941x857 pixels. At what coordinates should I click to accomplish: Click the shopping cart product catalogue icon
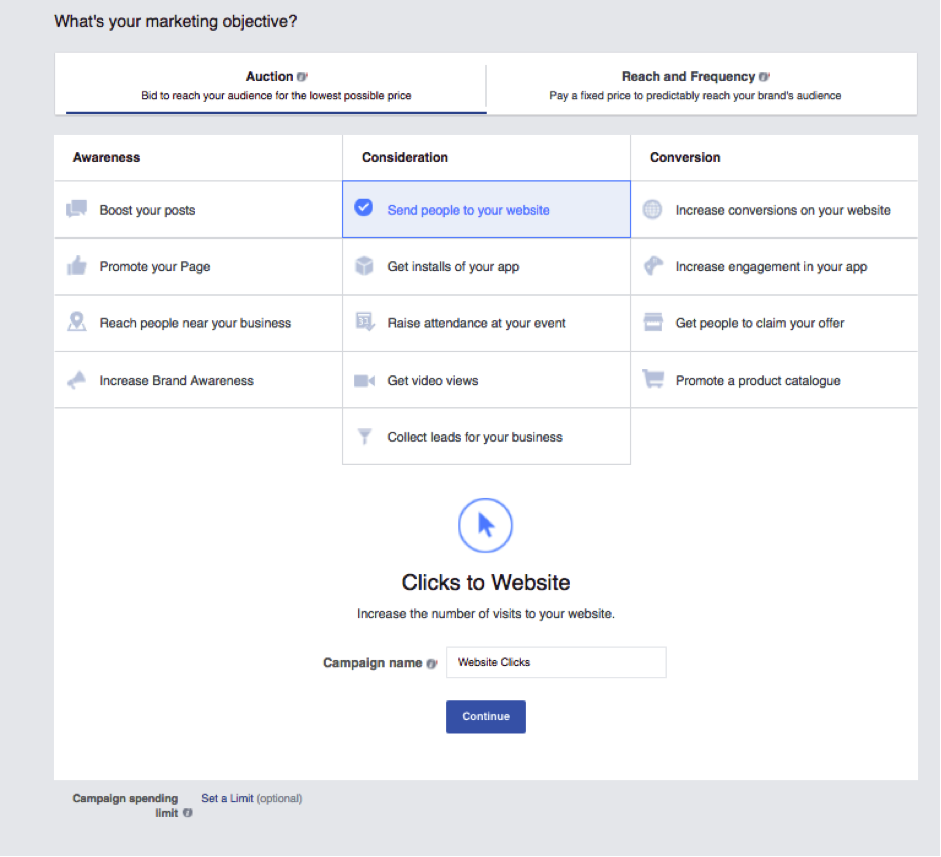652,380
